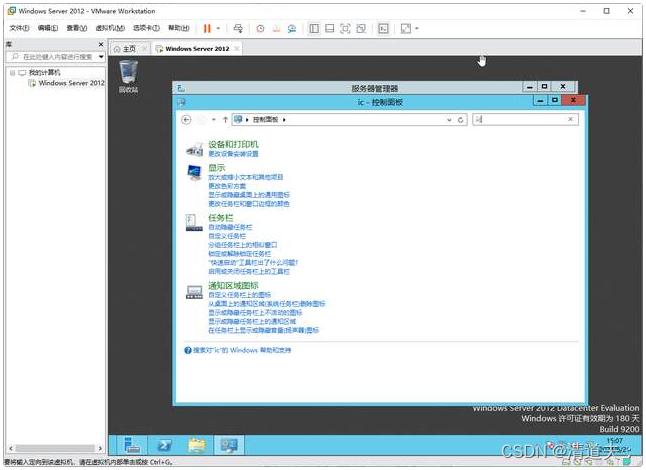
Task: Switch to Unity mode toolbar icon
Action: [361, 28]
